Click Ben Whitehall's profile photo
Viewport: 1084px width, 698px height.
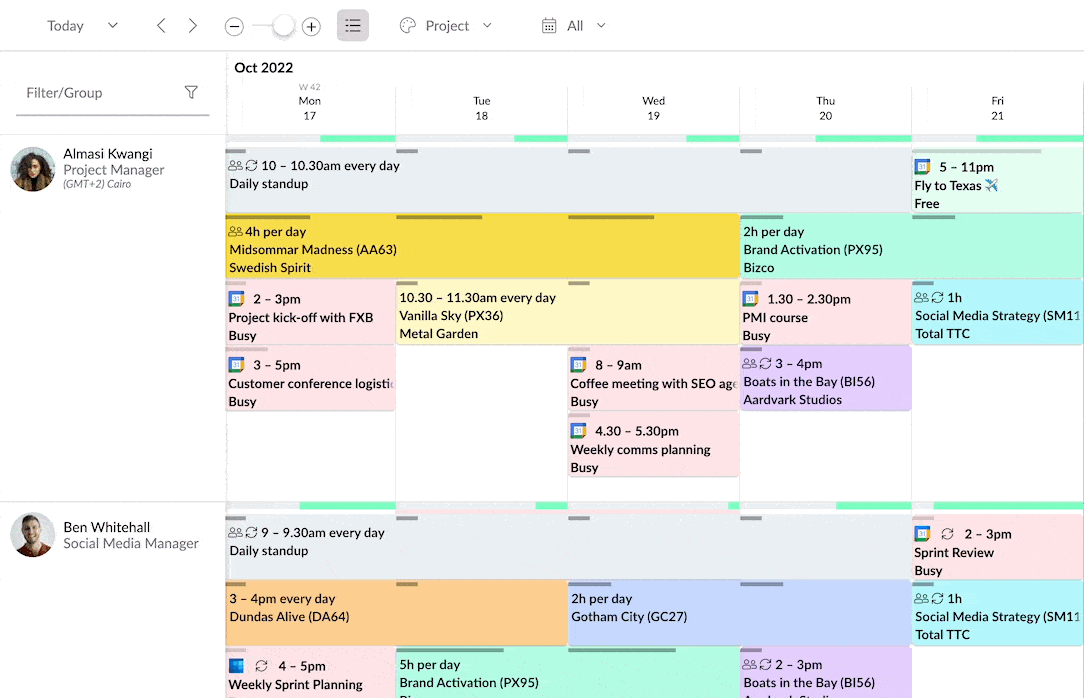click(32, 534)
